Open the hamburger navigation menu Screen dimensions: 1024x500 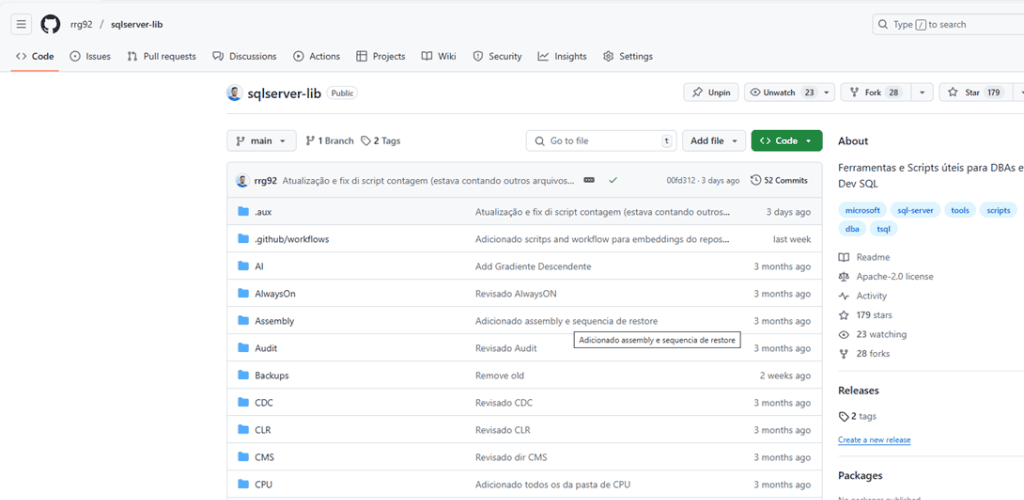pyautogui.click(x=22, y=24)
